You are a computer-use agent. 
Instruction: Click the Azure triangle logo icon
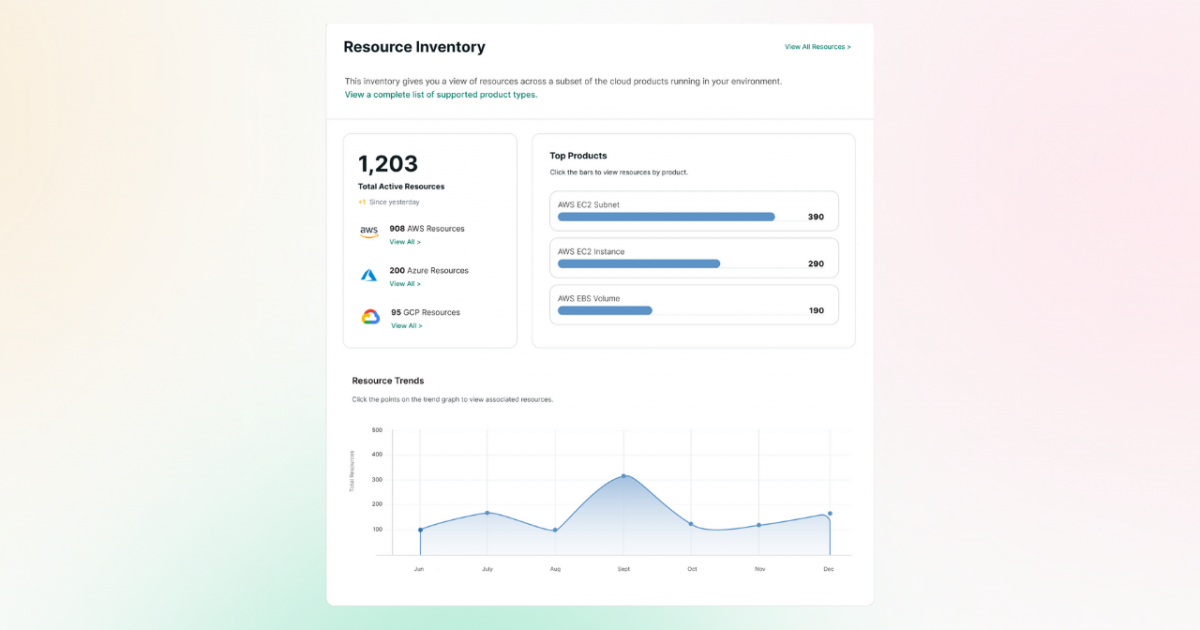[368, 273]
